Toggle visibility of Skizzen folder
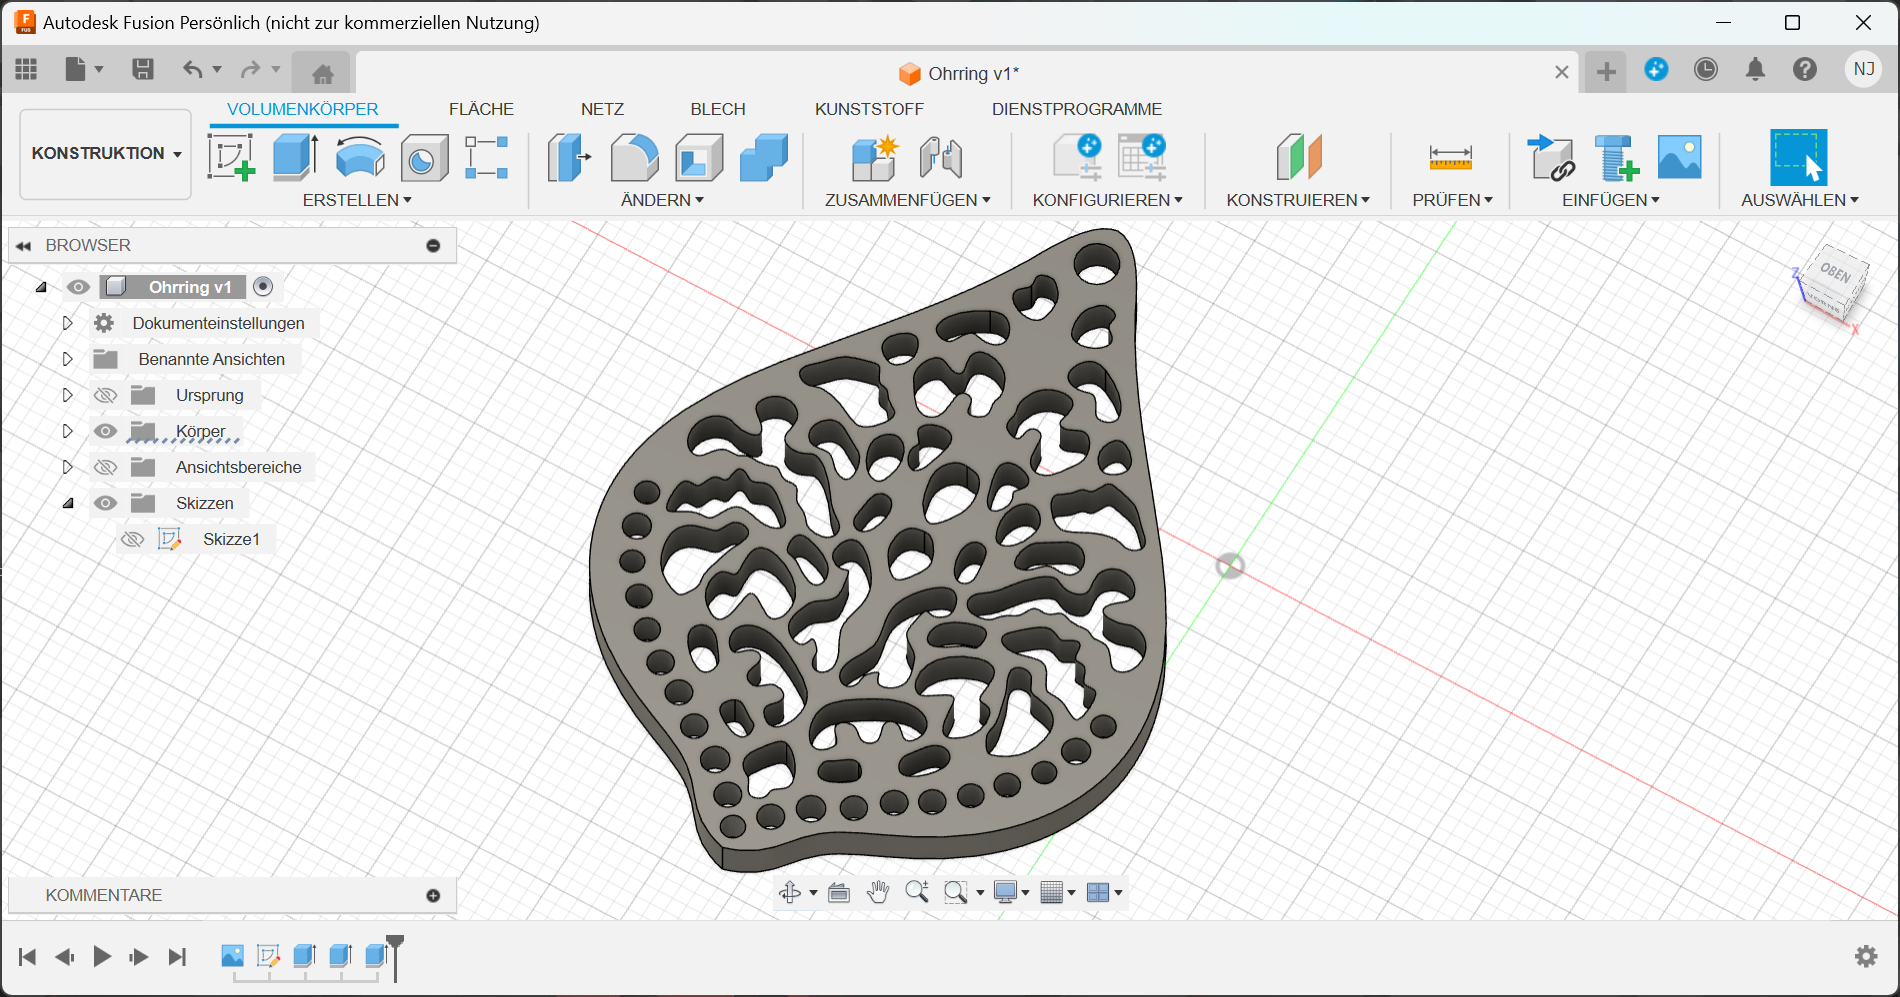 (105, 503)
